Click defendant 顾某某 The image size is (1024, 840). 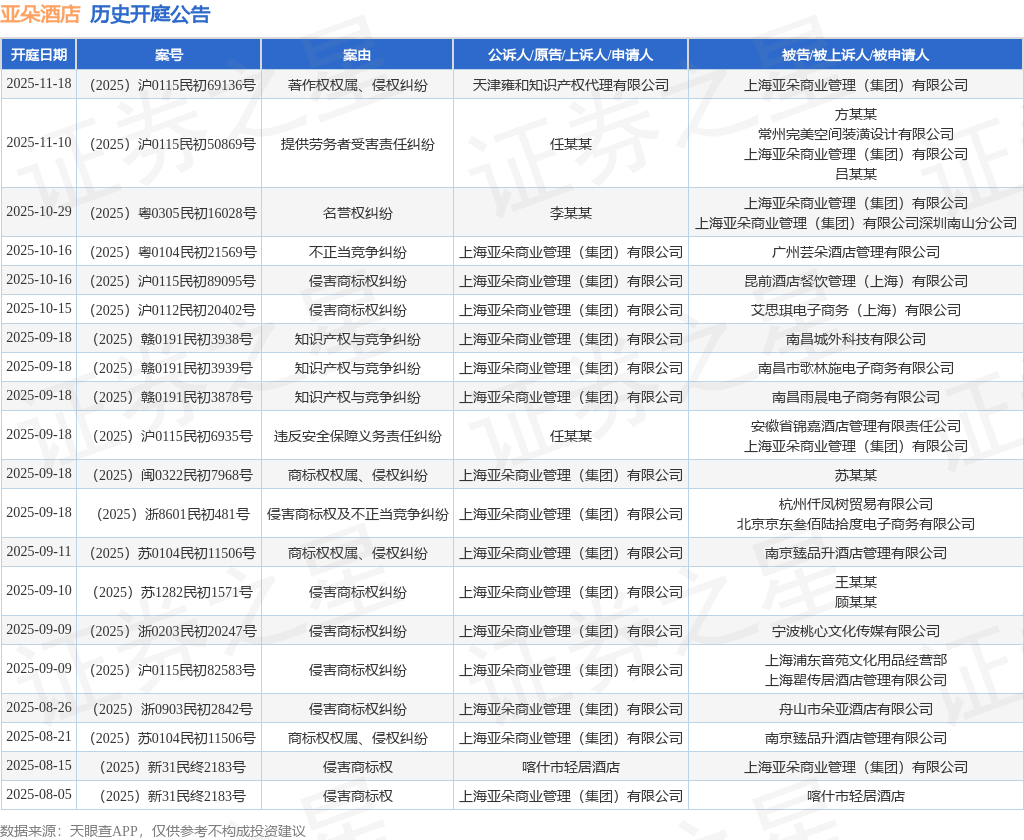[856, 602]
